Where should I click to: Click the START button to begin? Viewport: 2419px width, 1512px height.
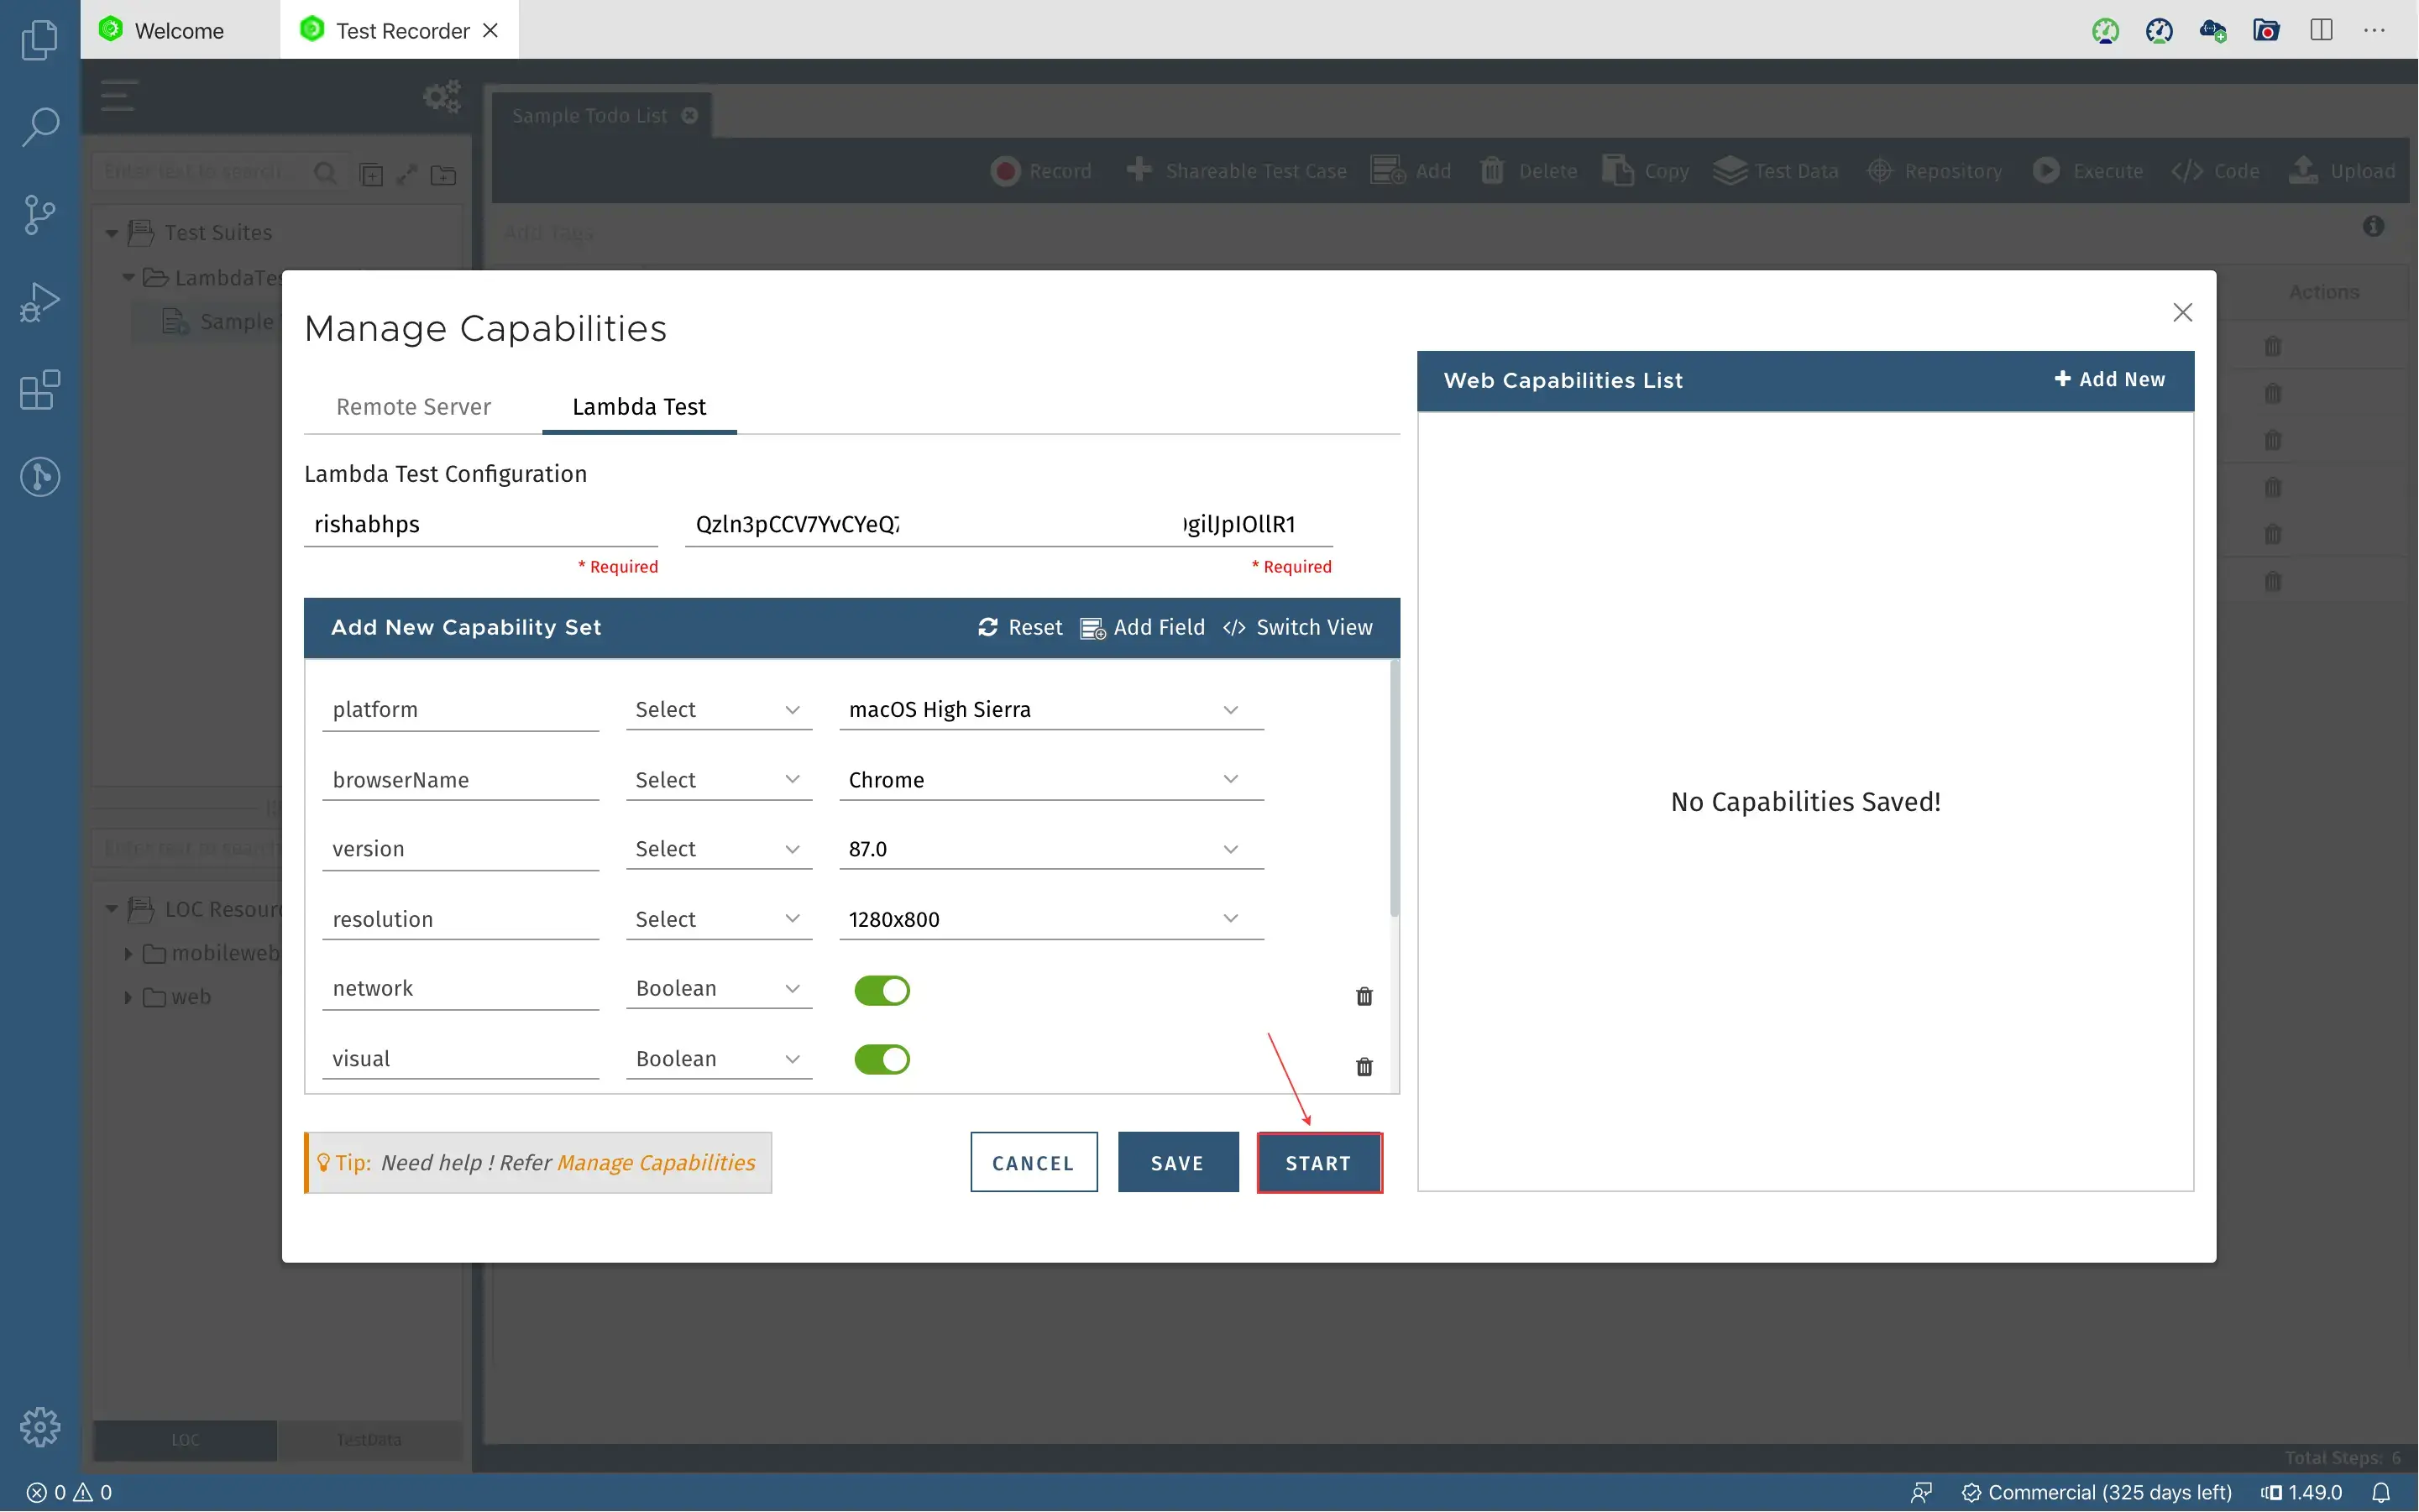pyautogui.click(x=1318, y=1162)
